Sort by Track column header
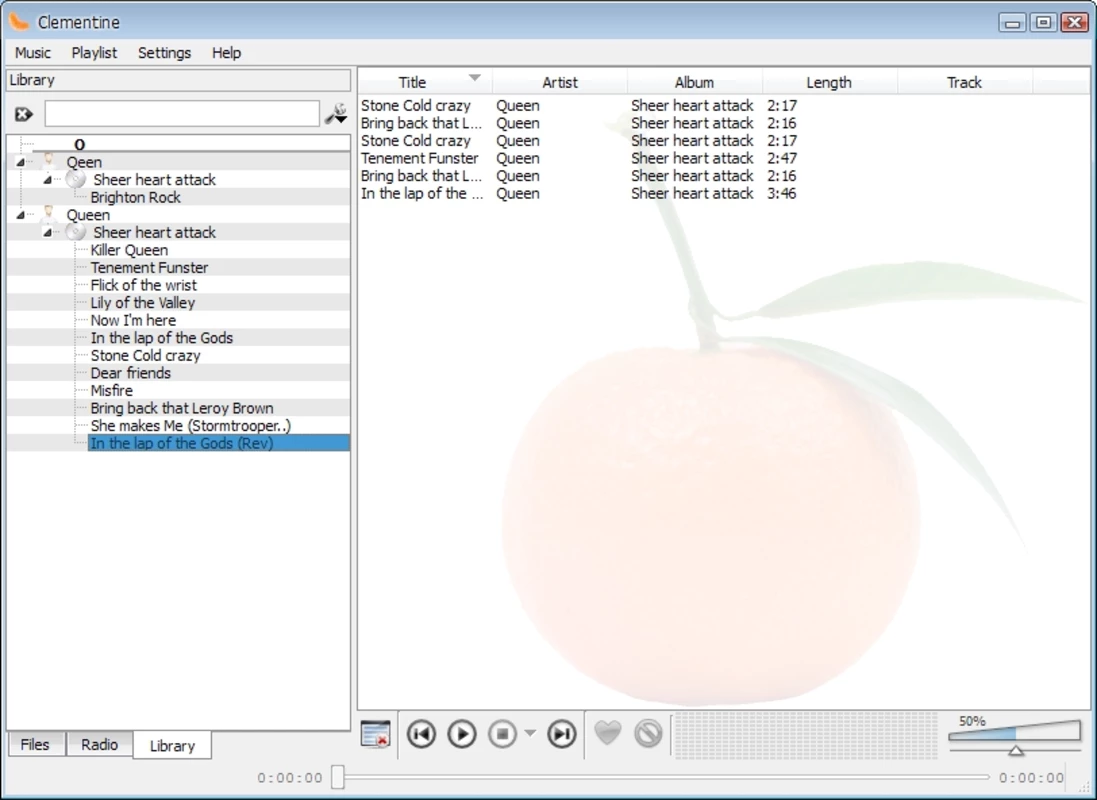 (964, 82)
